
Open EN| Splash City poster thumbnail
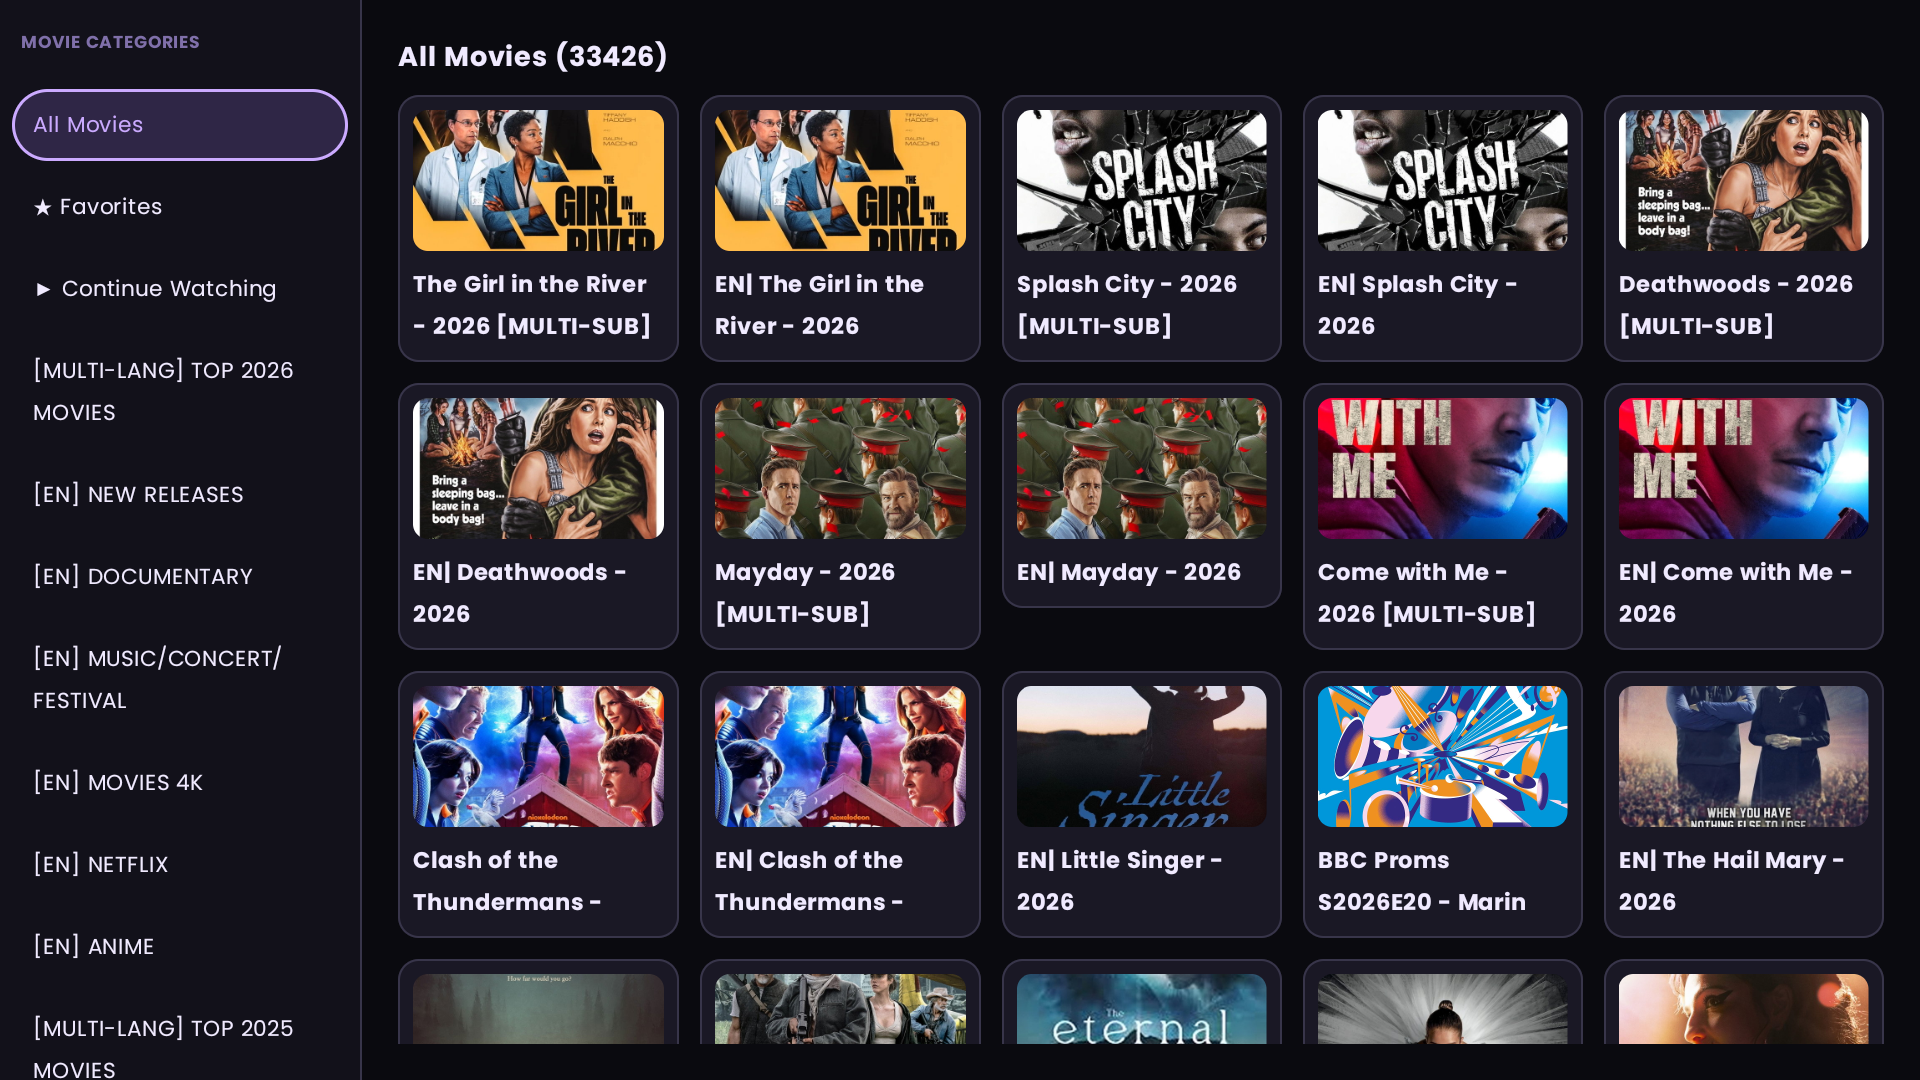1442,180
